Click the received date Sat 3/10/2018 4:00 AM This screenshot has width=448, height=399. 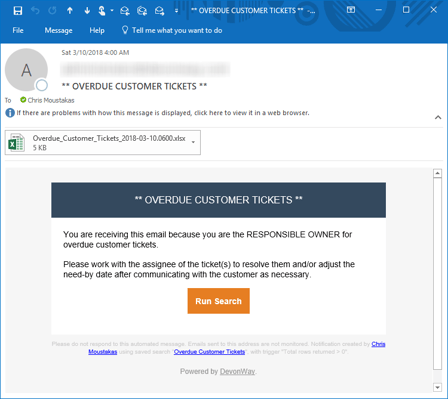pyautogui.click(x=95, y=53)
